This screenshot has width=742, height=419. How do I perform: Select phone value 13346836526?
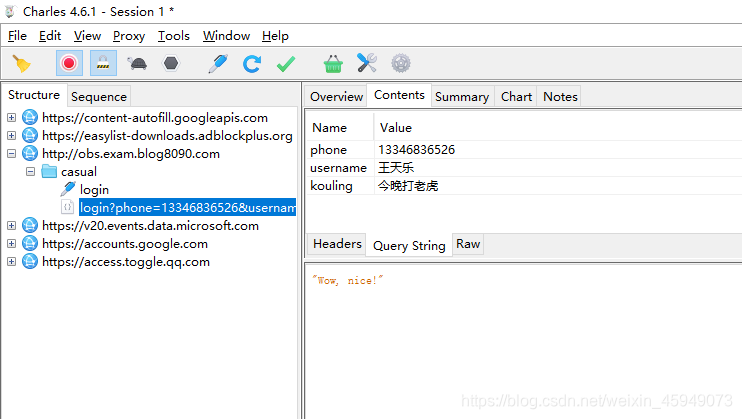[x=416, y=150]
